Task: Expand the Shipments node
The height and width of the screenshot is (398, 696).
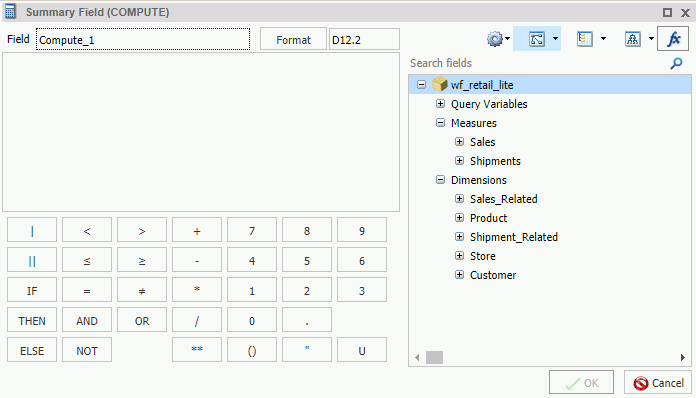Action: click(459, 161)
